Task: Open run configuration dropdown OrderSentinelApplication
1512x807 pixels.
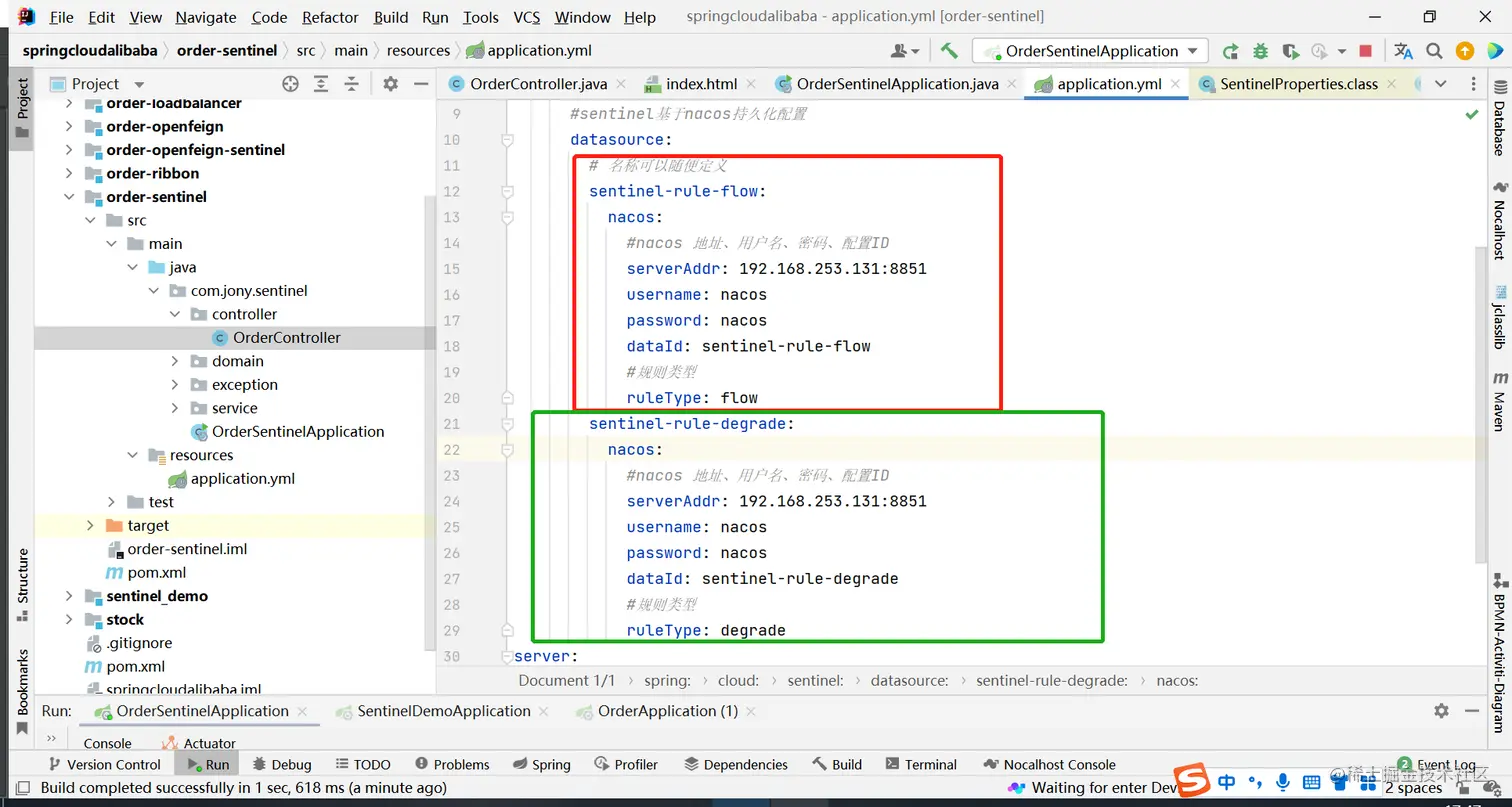Action: pos(1091,51)
